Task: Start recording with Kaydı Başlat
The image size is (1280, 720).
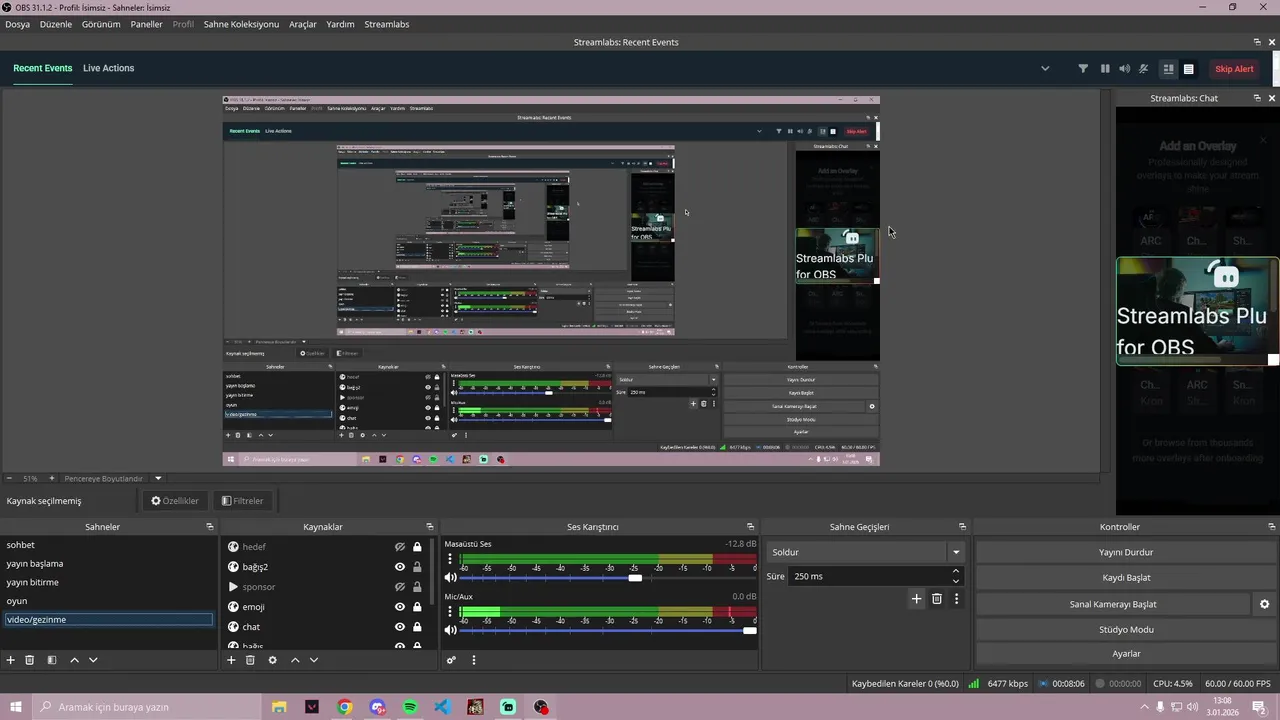Action: 1126,578
